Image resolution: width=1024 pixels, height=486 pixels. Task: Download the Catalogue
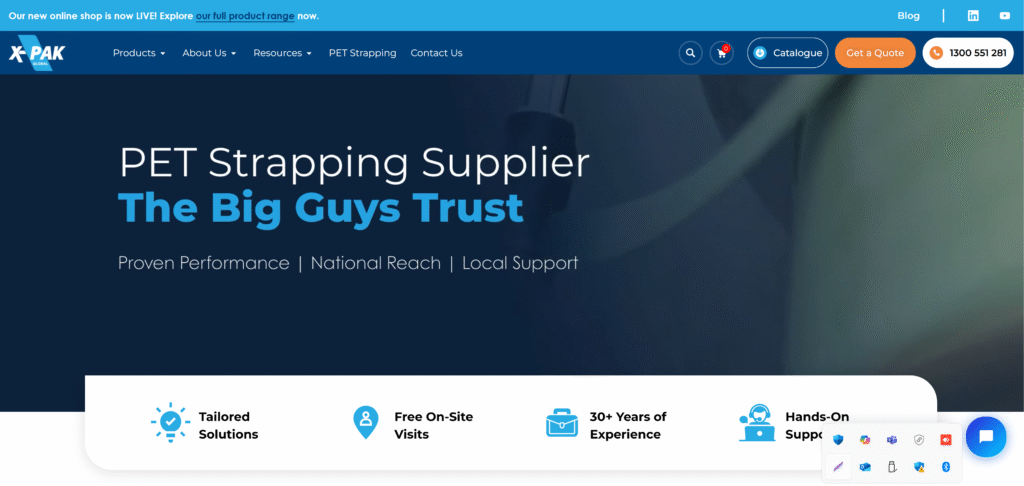pos(788,53)
